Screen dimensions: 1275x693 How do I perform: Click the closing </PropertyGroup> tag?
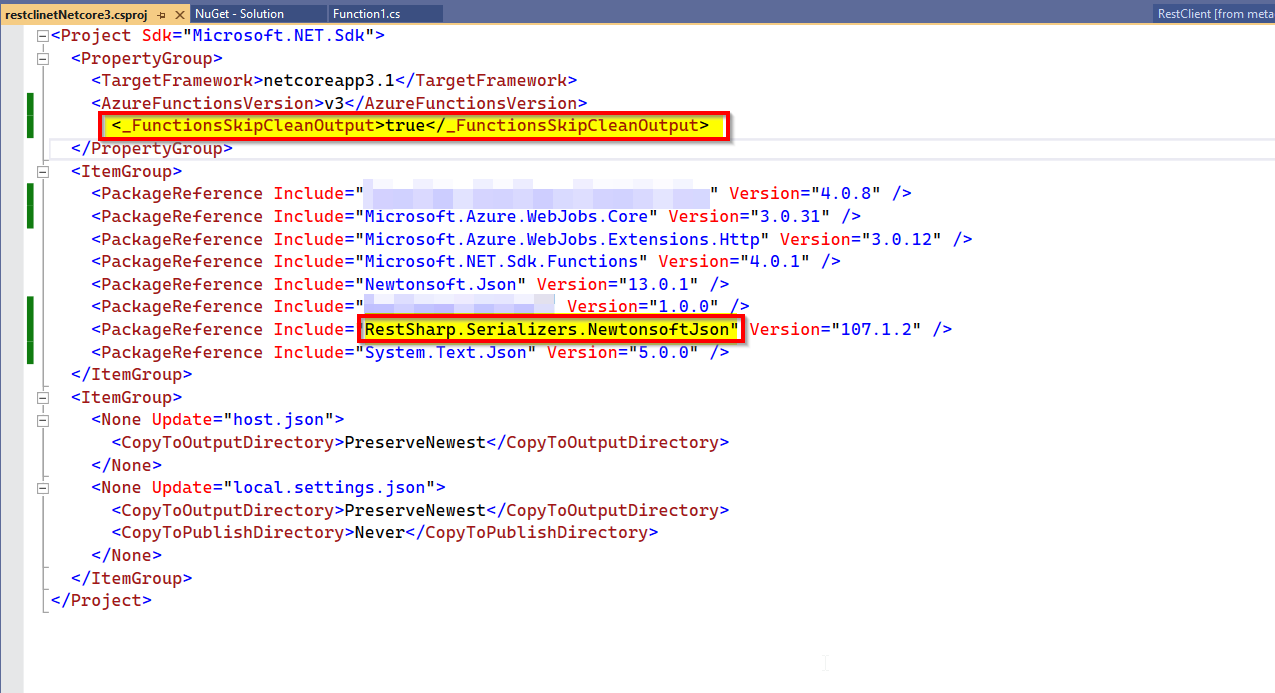pos(152,148)
